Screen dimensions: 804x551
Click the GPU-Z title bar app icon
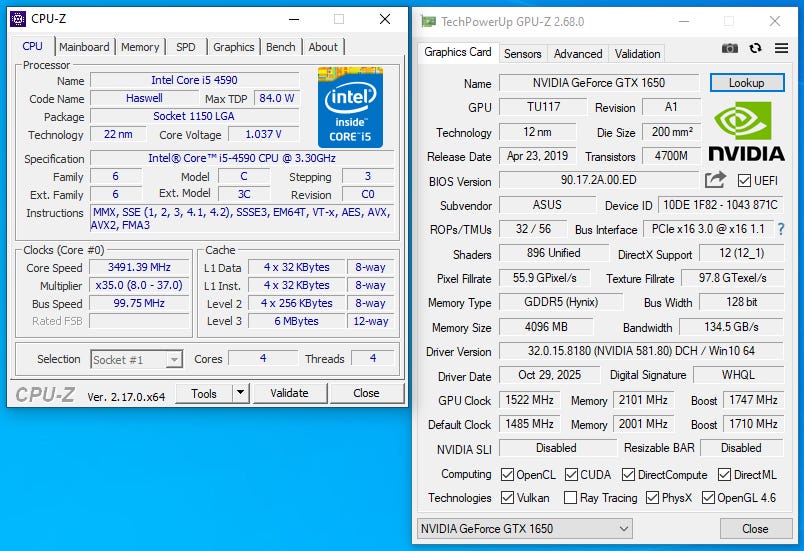click(x=428, y=22)
